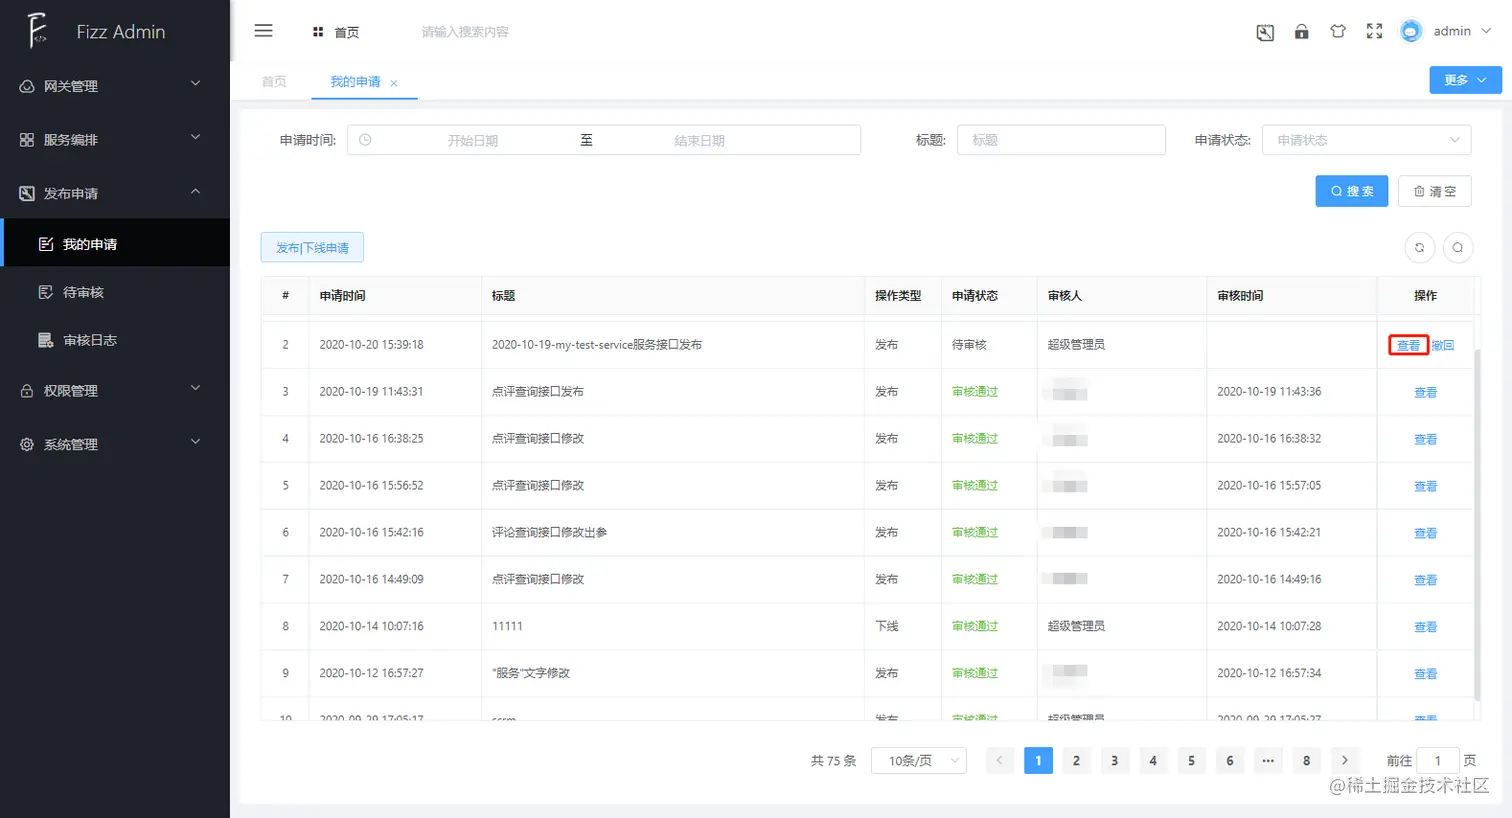Open the admin user dropdown

[x=1462, y=31]
